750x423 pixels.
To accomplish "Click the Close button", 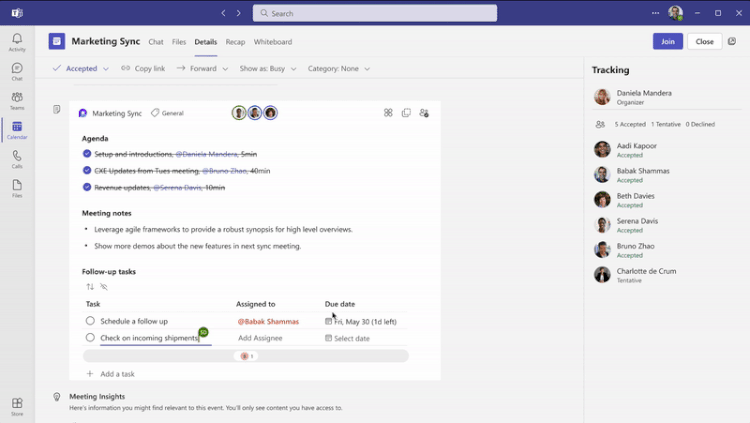I will point(704,41).
